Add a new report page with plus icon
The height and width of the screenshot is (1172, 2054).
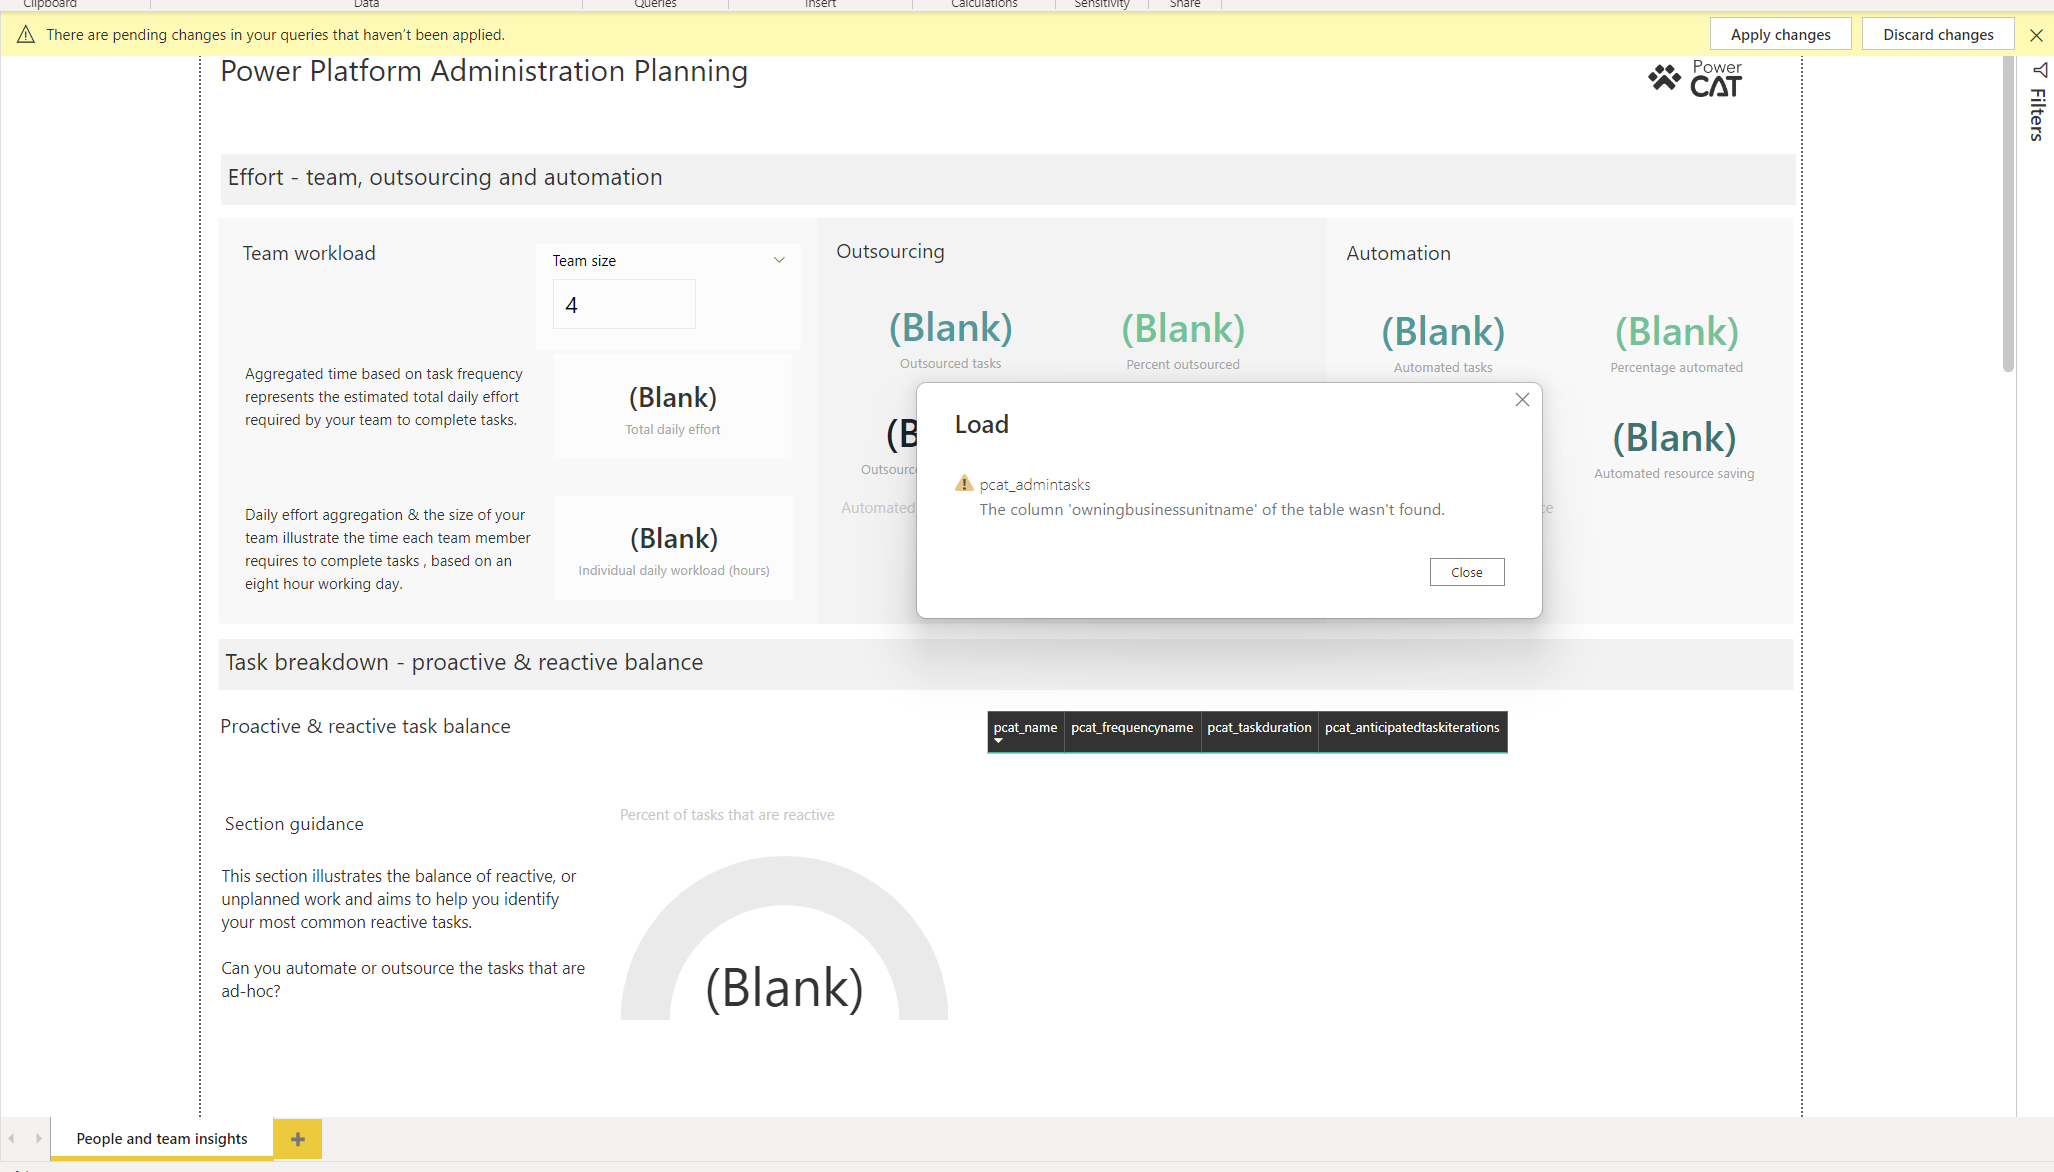point(296,1138)
